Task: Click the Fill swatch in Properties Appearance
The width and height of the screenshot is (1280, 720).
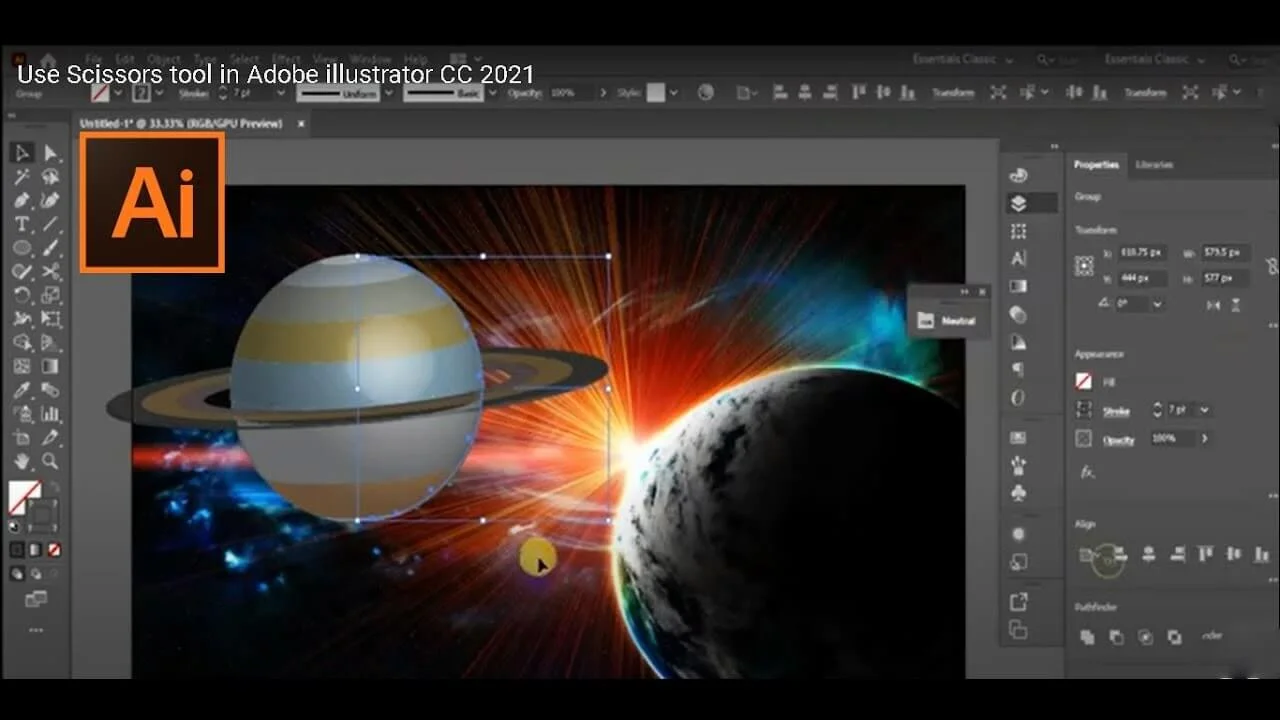Action: pyautogui.click(x=1084, y=382)
